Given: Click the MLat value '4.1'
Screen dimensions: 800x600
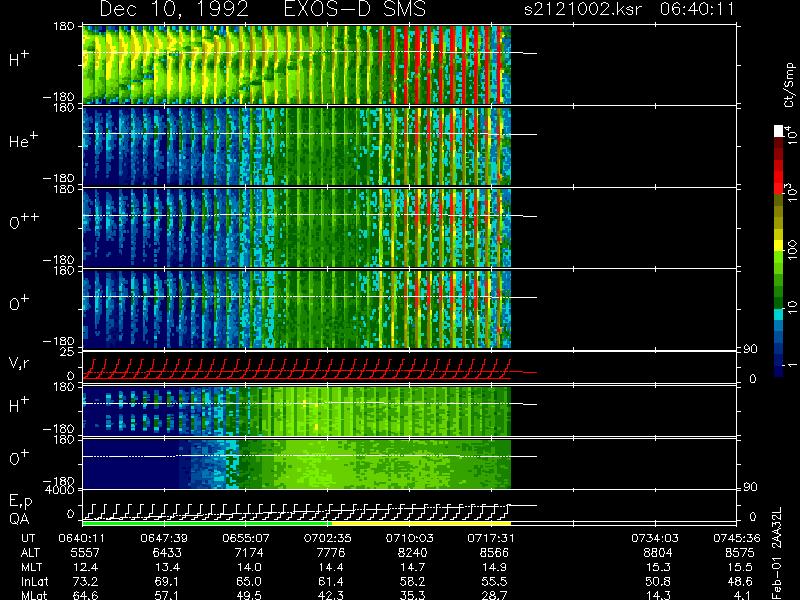Looking at the screenshot, I should (x=743, y=595).
